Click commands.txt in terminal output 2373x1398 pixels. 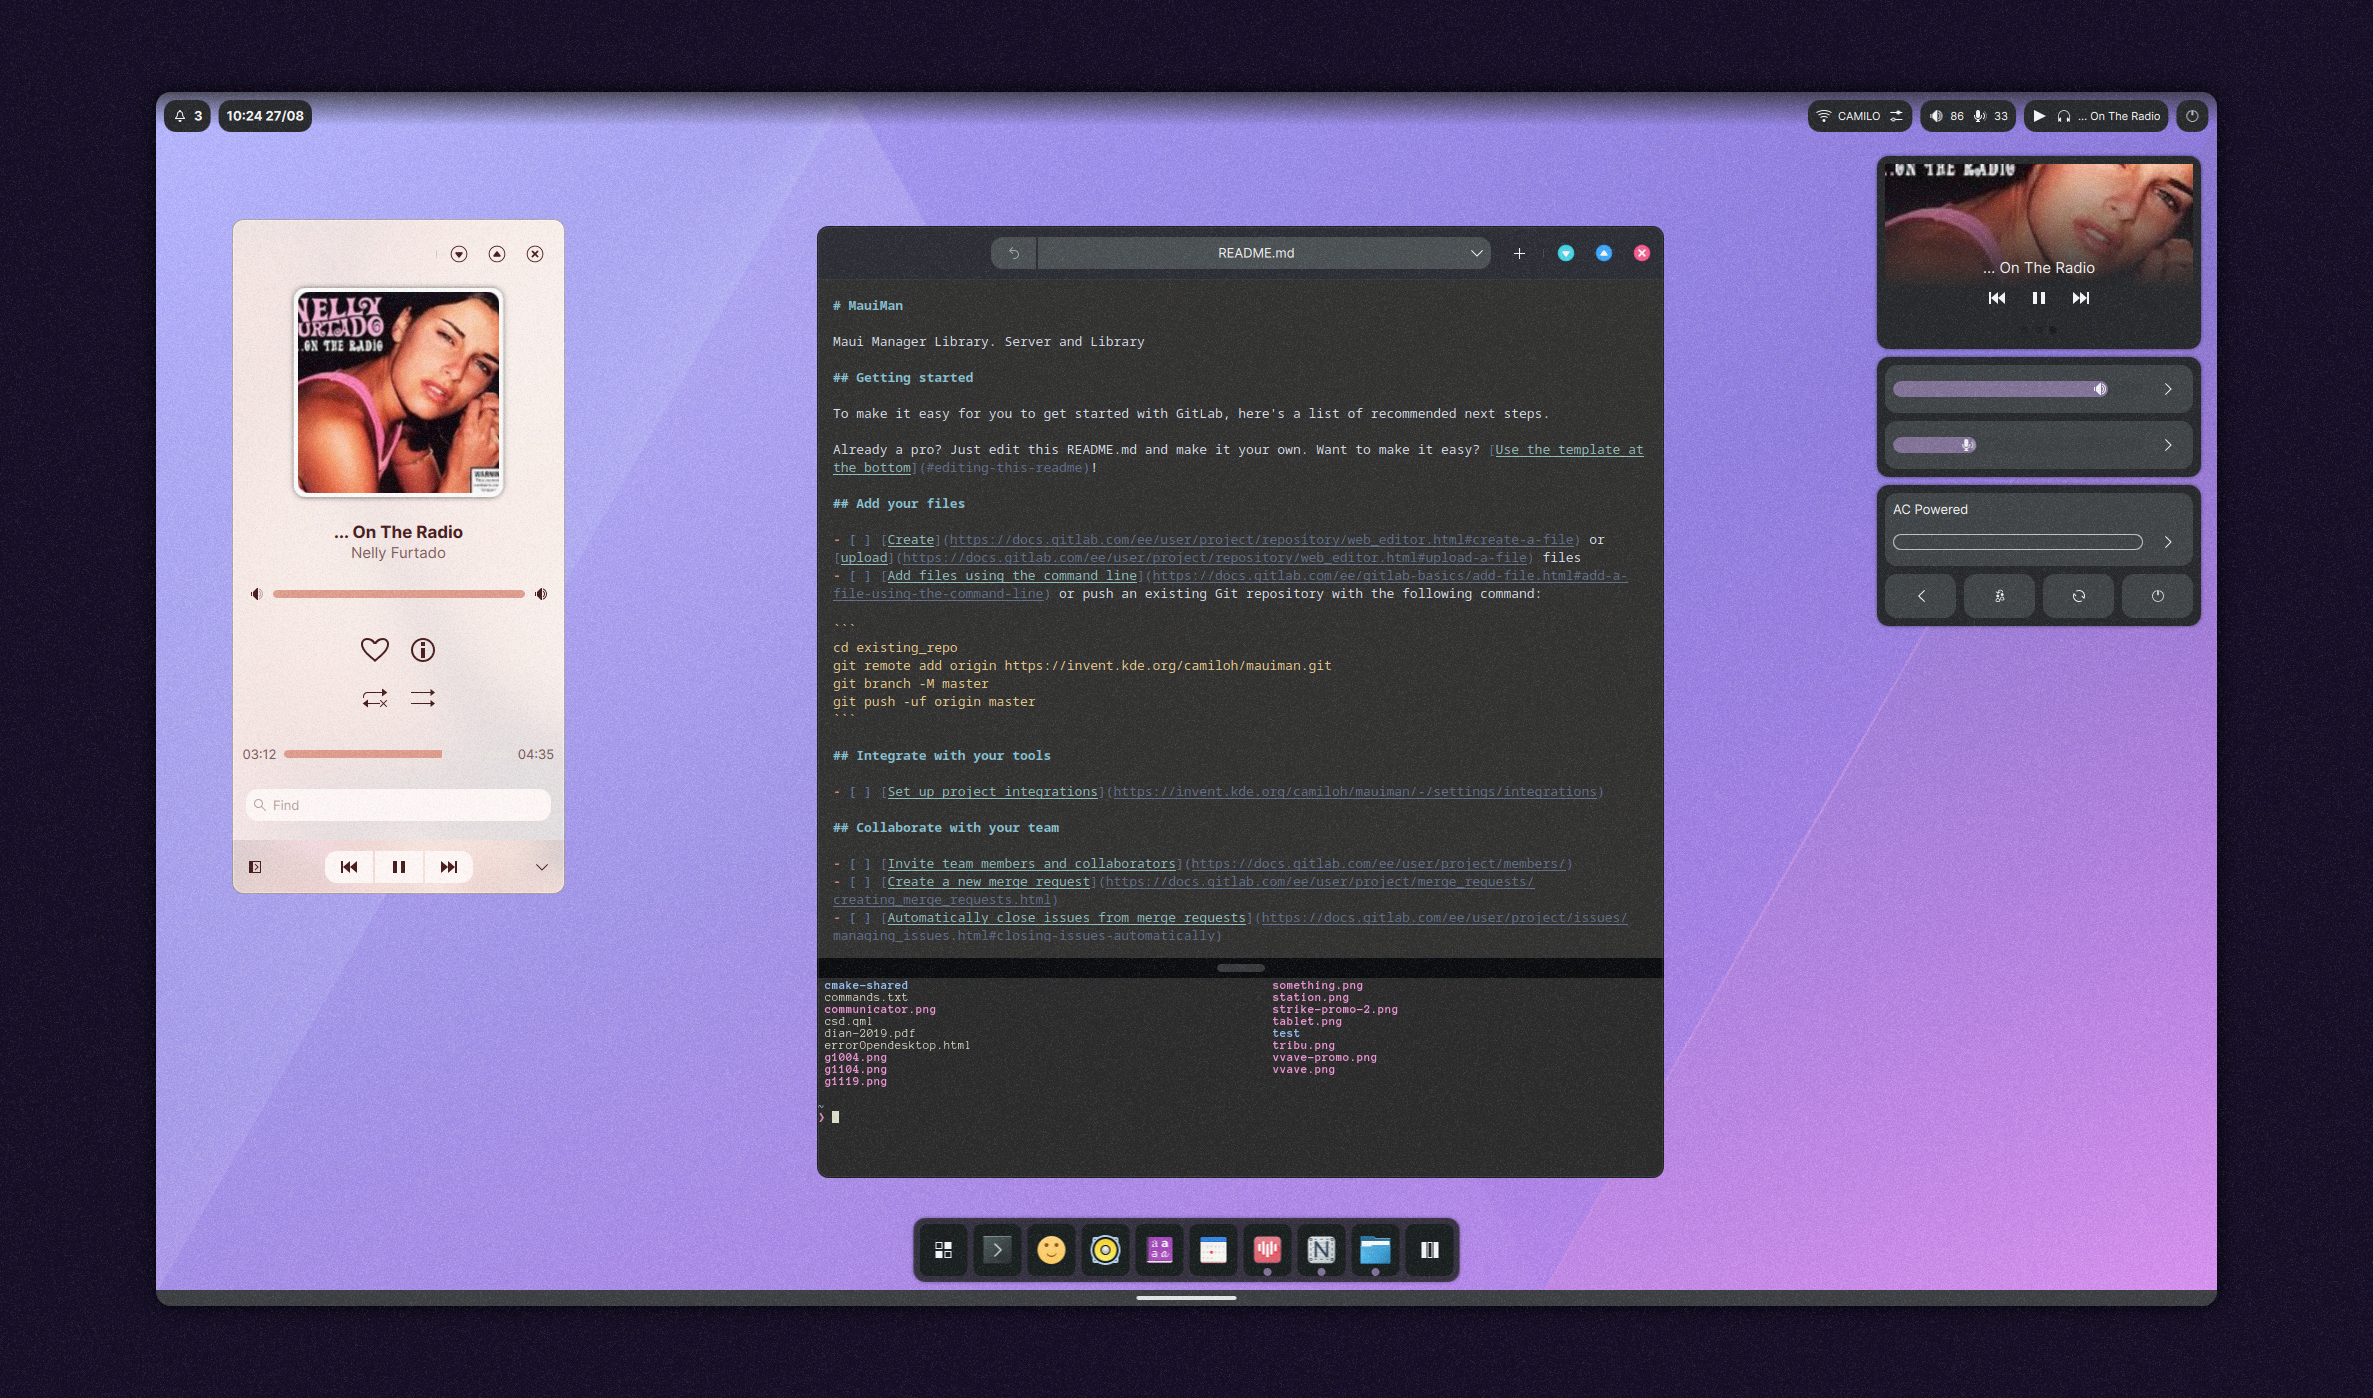coord(866,997)
